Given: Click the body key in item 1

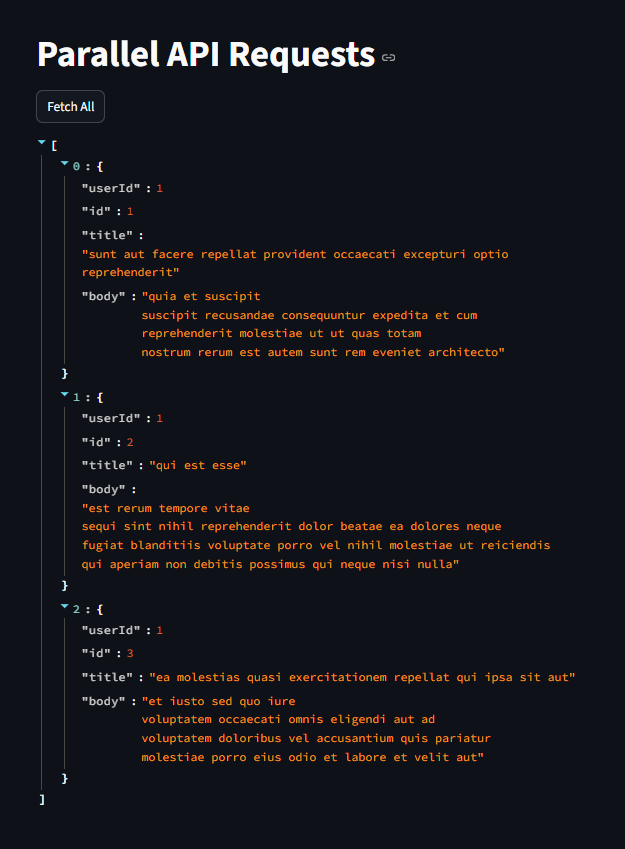Looking at the screenshot, I should pos(103,489).
